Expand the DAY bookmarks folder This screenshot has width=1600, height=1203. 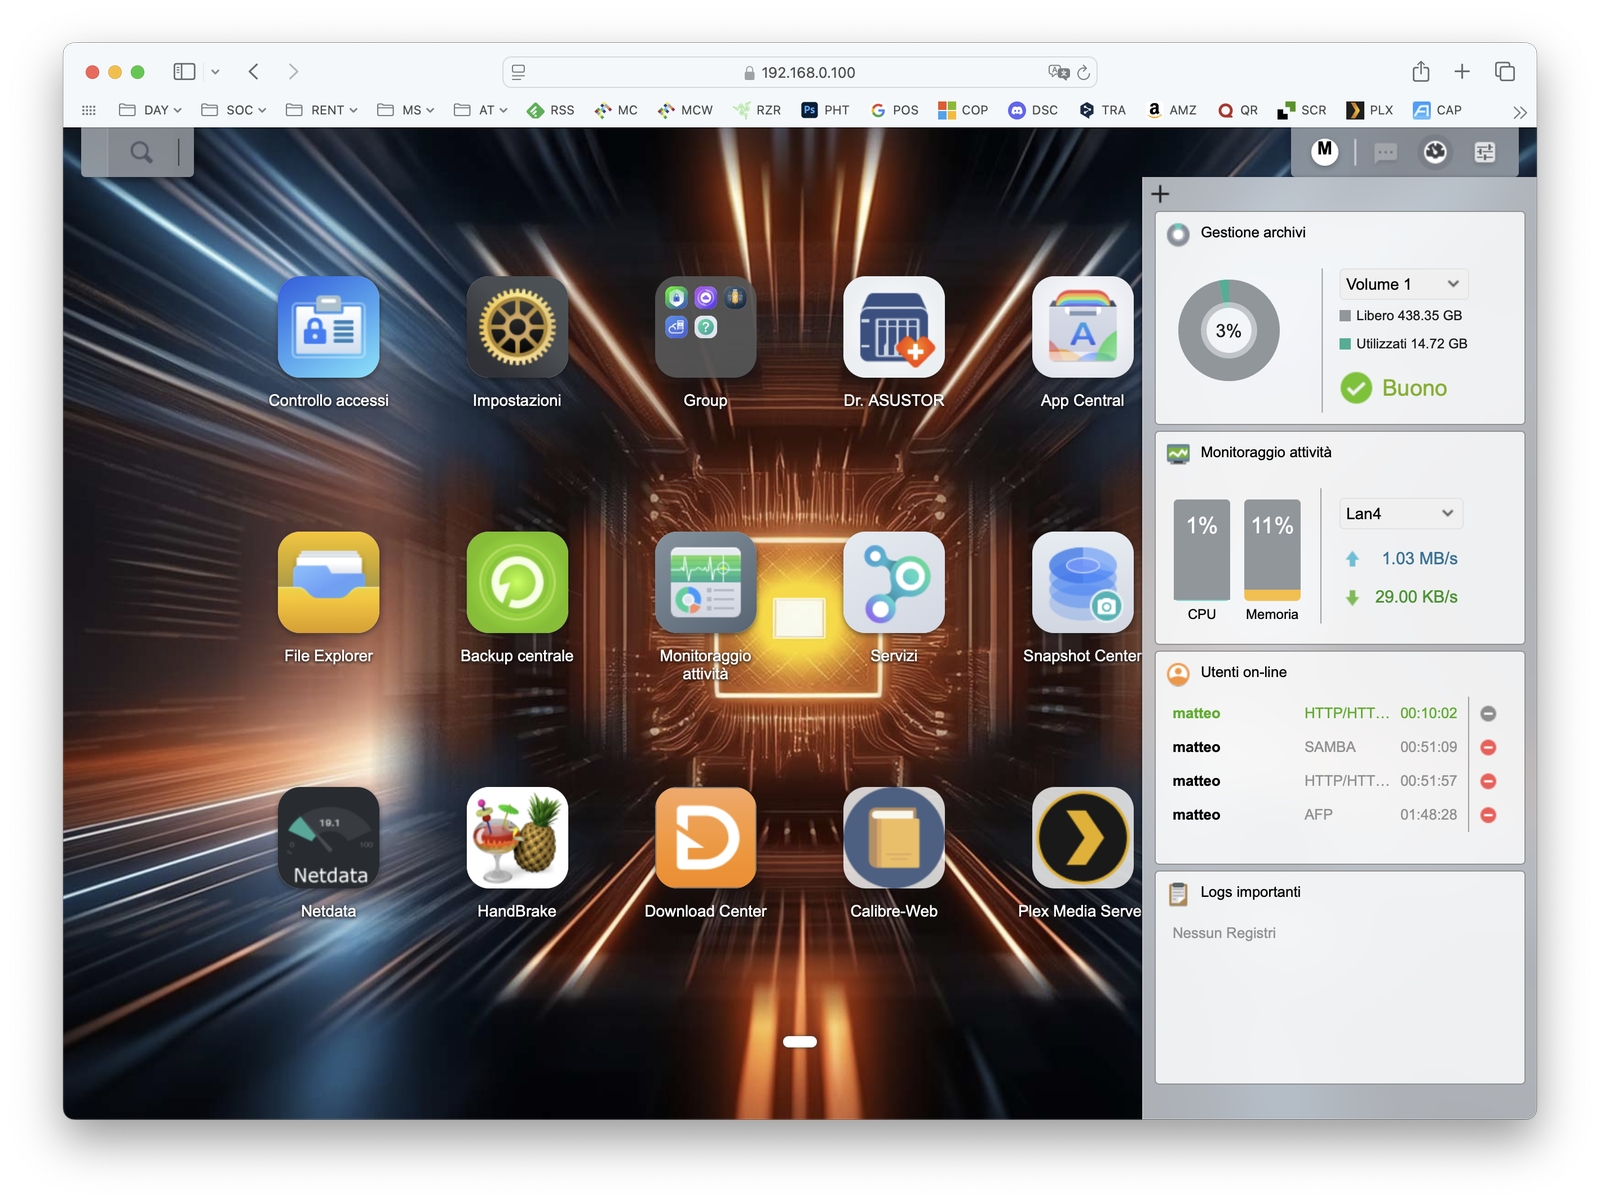tap(150, 110)
